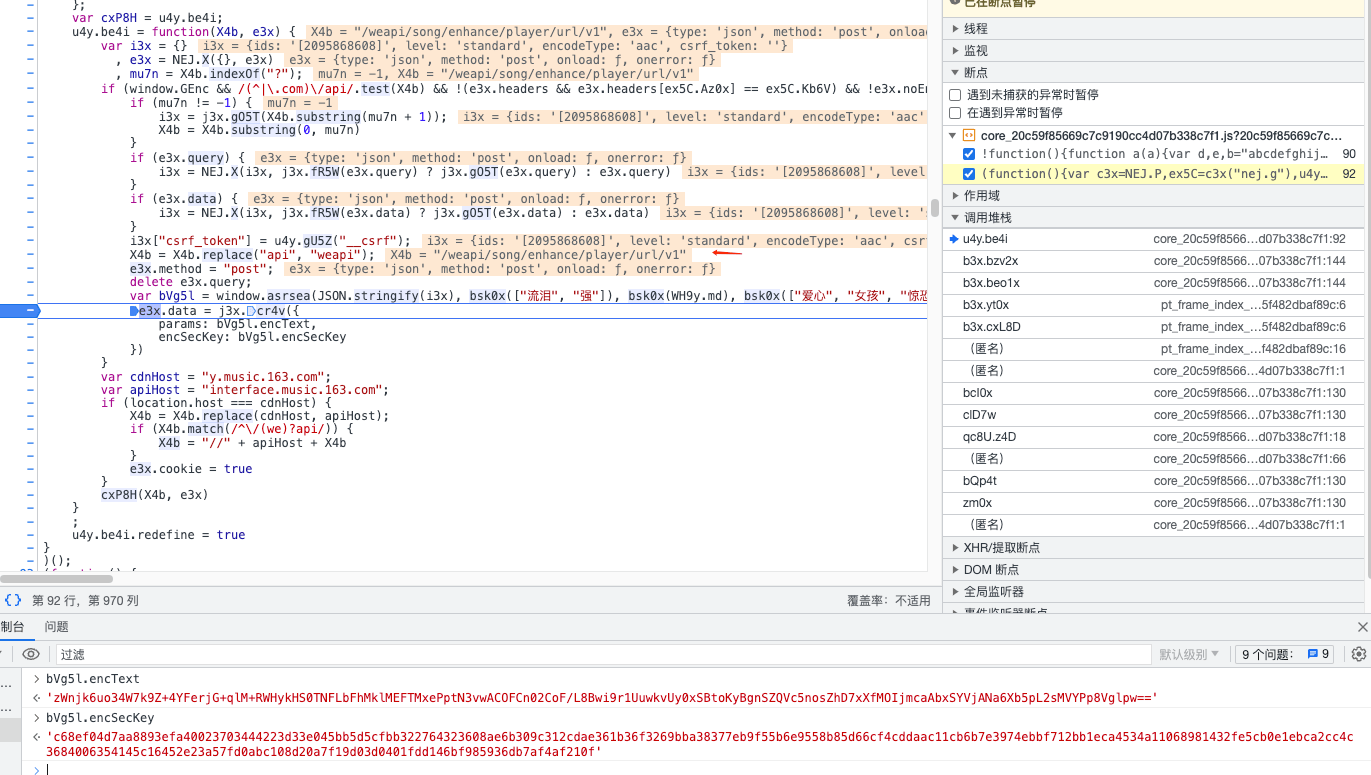Click the console 过滤 filter input
Viewport: 1371px width, 775px height.
(600, 654)
